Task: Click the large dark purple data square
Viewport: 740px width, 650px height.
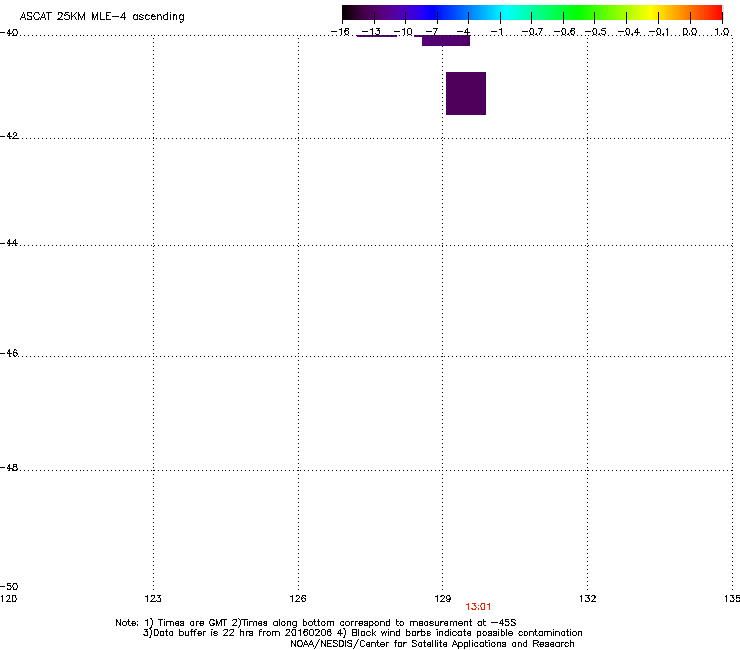Action: click(x=466, y=93)
